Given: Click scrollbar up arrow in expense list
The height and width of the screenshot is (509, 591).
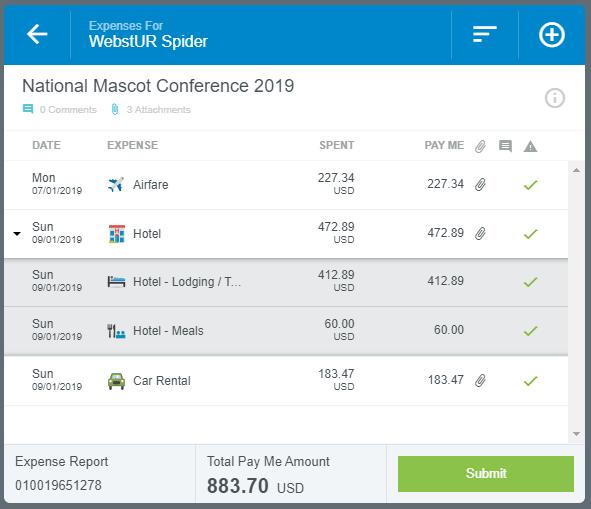Looking at the screenshot, I should pos(576,170).
